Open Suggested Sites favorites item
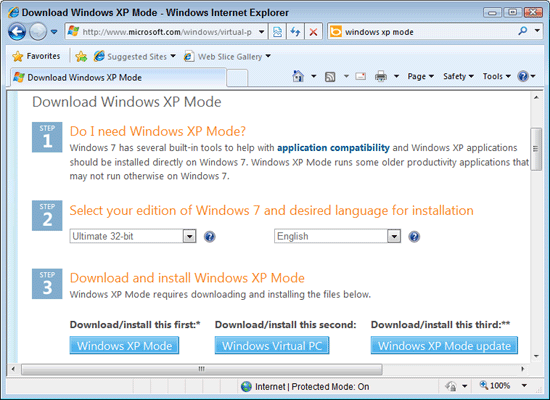Screen dimensions: 550x400 pyautogui.click(x=134, y=56)
